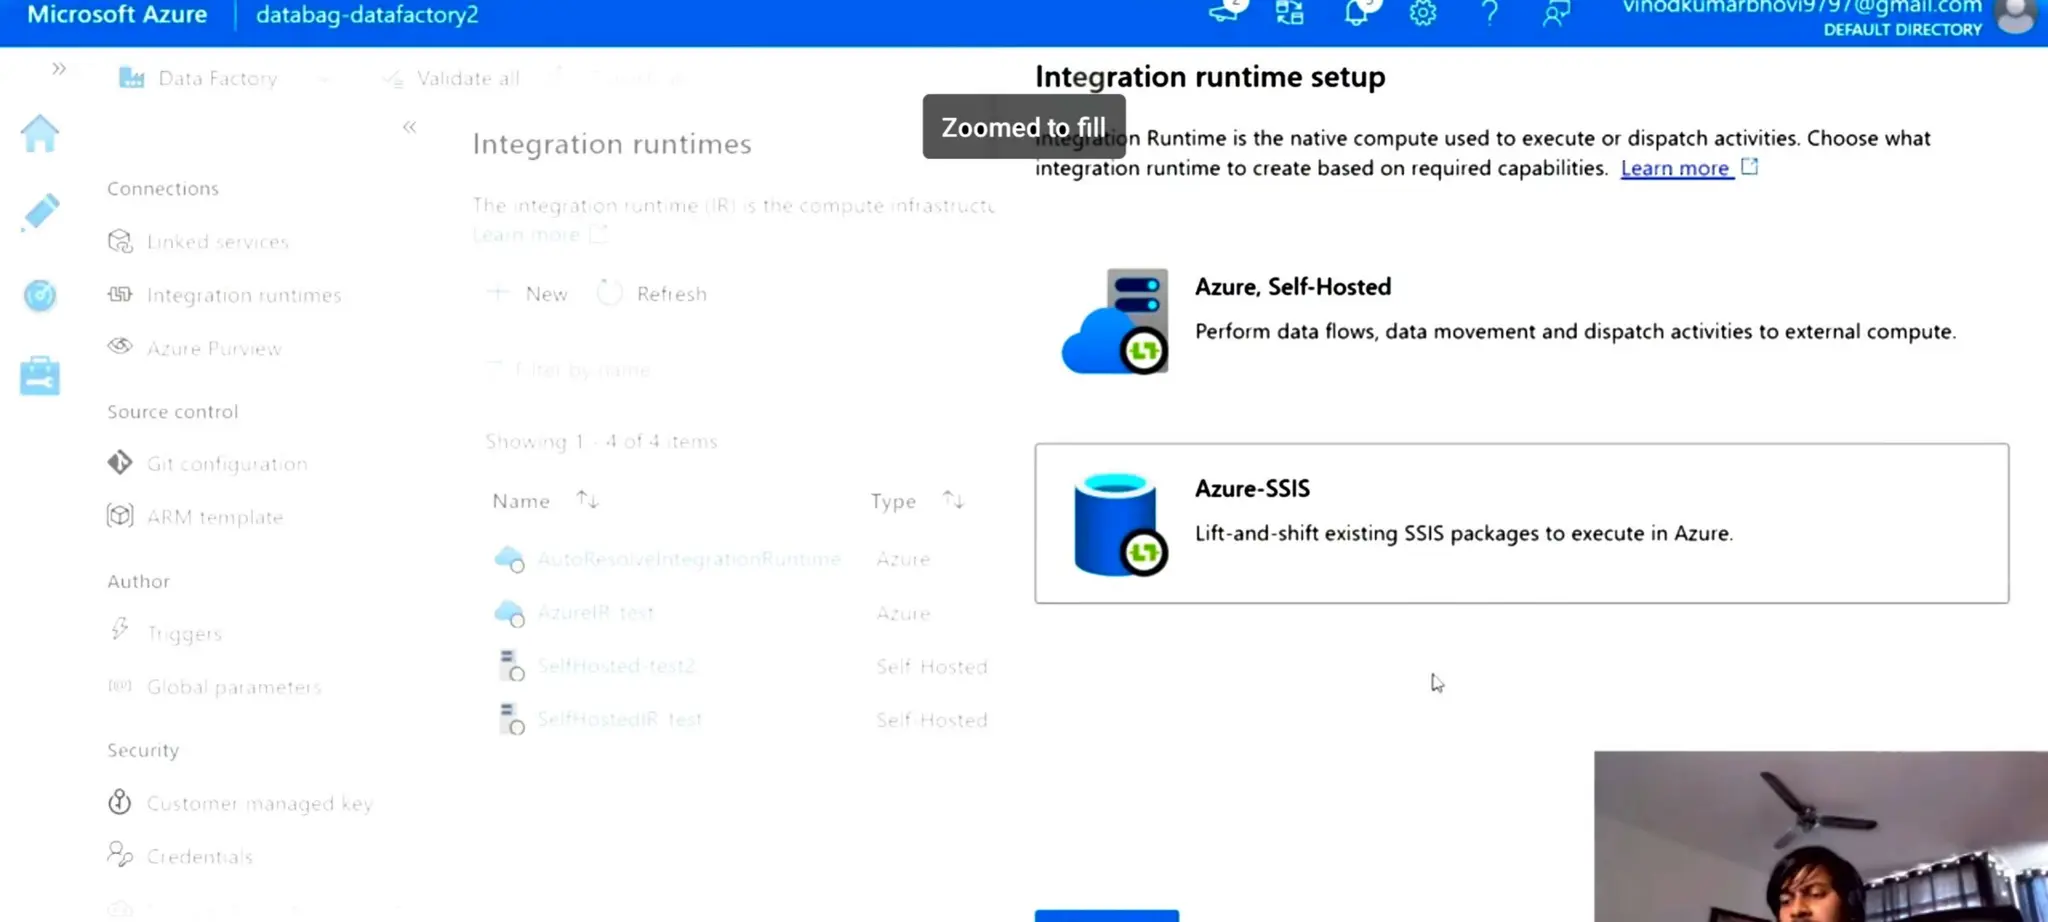Open Customer managed key section

259,803
